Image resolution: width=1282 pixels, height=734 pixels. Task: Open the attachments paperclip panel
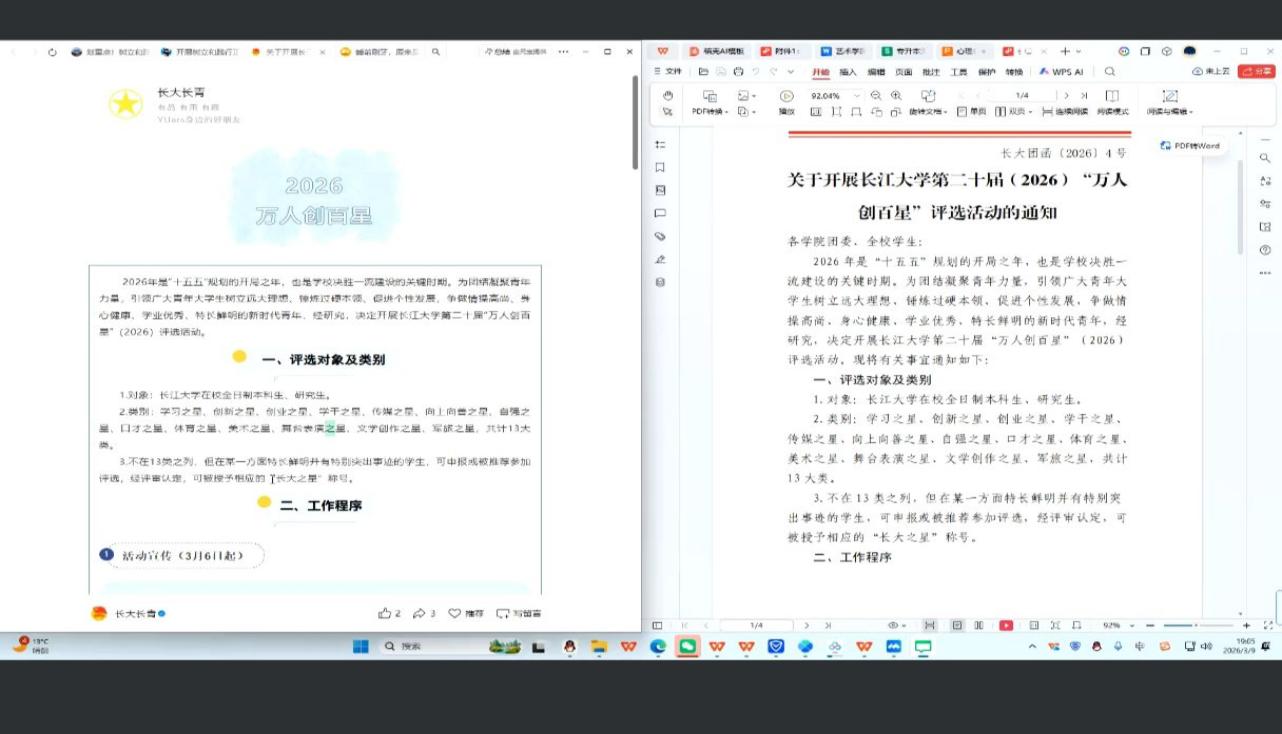click(x=660, y=236)
